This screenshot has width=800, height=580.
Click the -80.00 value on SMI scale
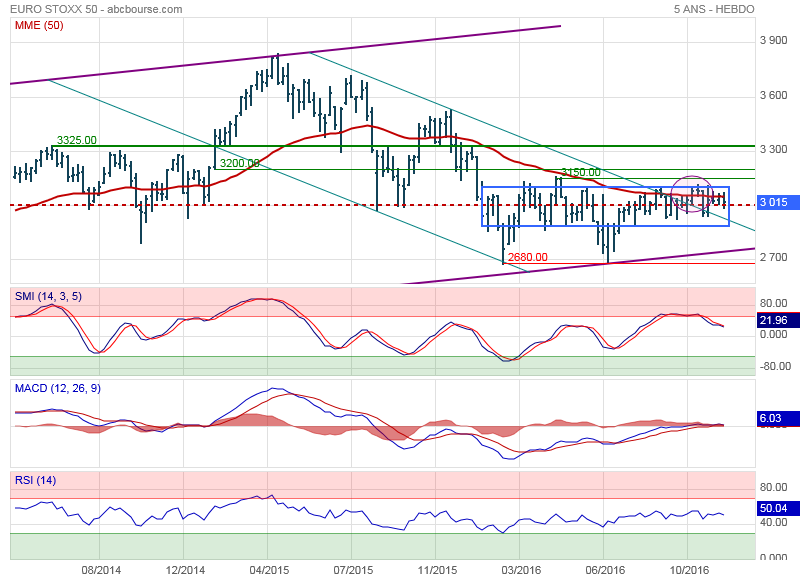775,366
